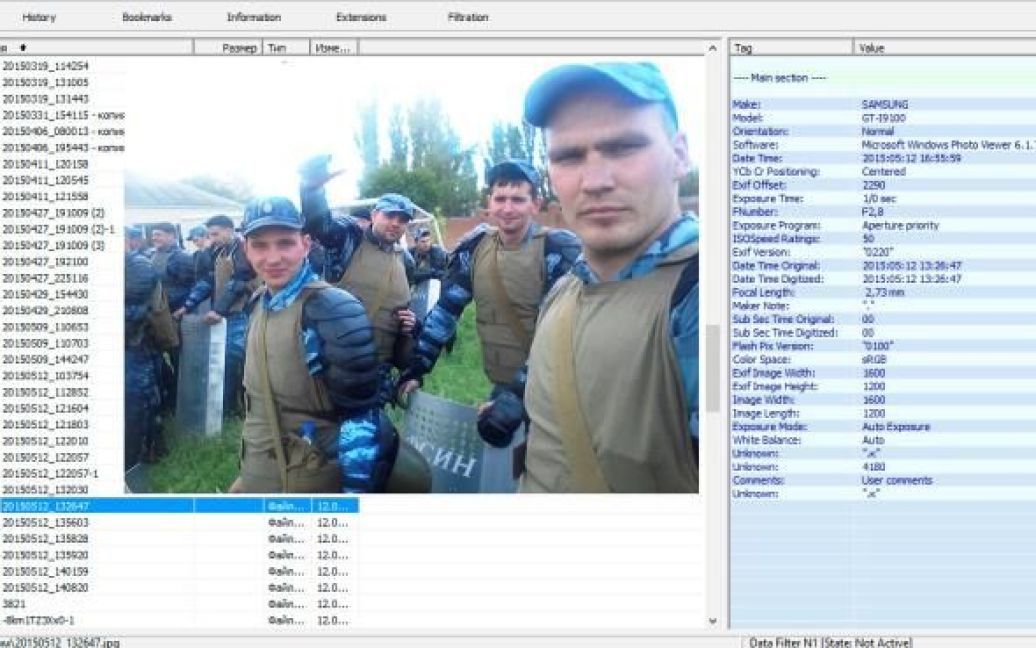The width and height of the screenshot is (1036, 648).
Task: Select the file named 3821
Action: pyautogui.click(x=14, y=604)
